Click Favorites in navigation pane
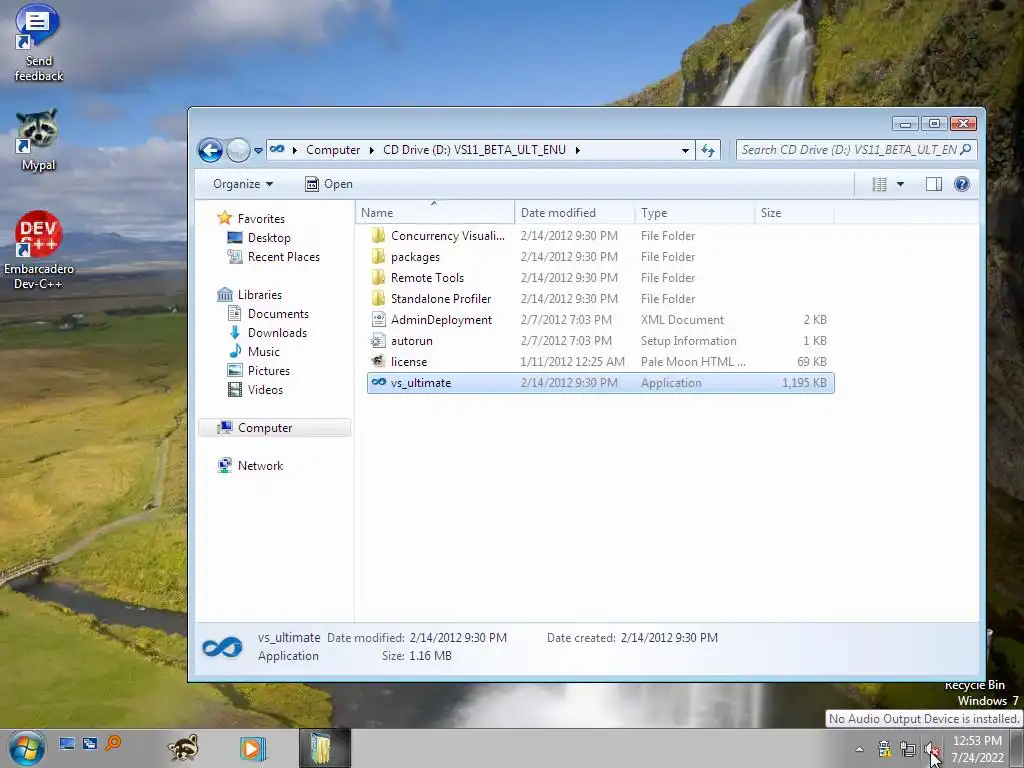 (x=261, y=219)
